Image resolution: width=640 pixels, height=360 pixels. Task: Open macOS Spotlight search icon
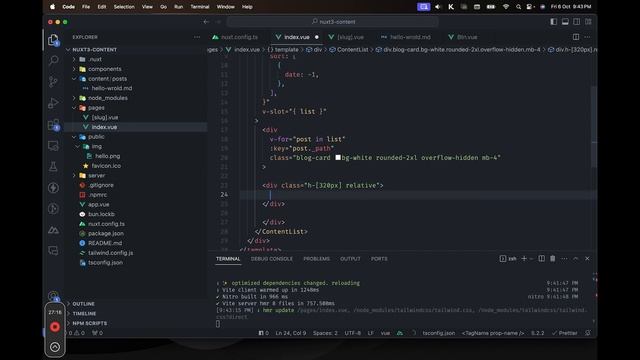pos(518,7)
